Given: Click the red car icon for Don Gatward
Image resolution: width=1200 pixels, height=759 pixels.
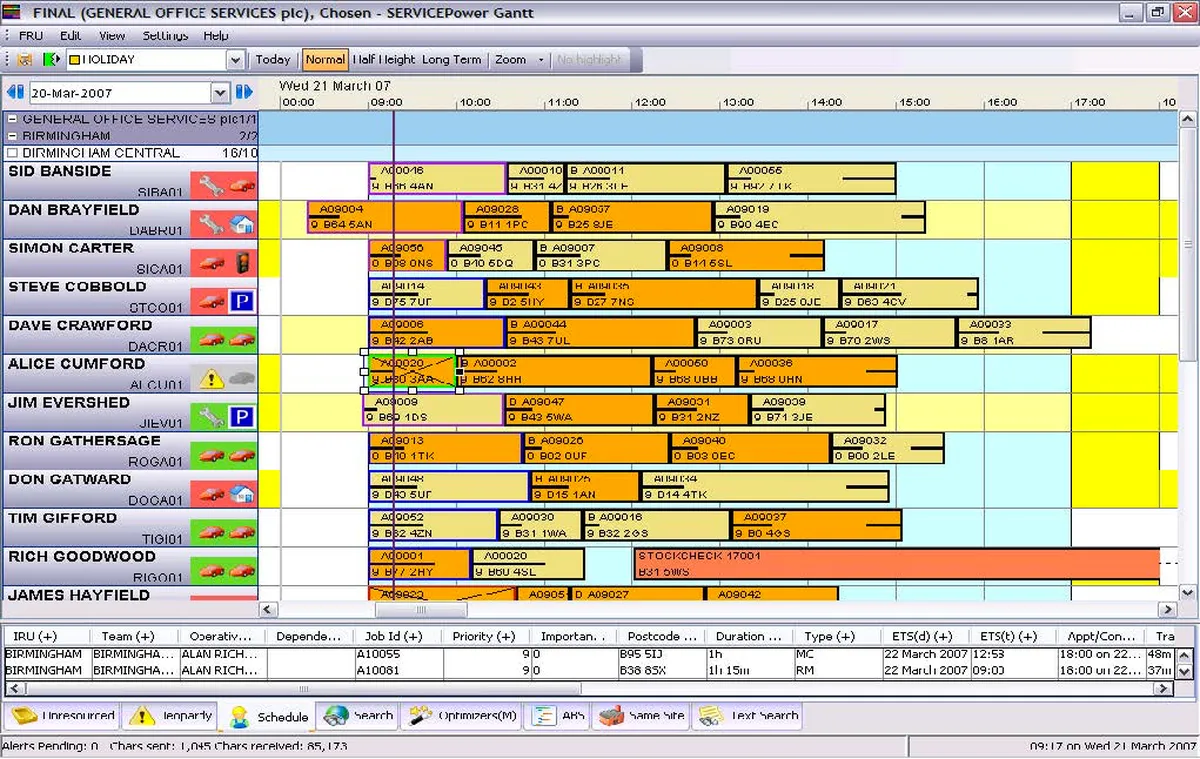Looking at the screenshot, I should tap(211, 494).
